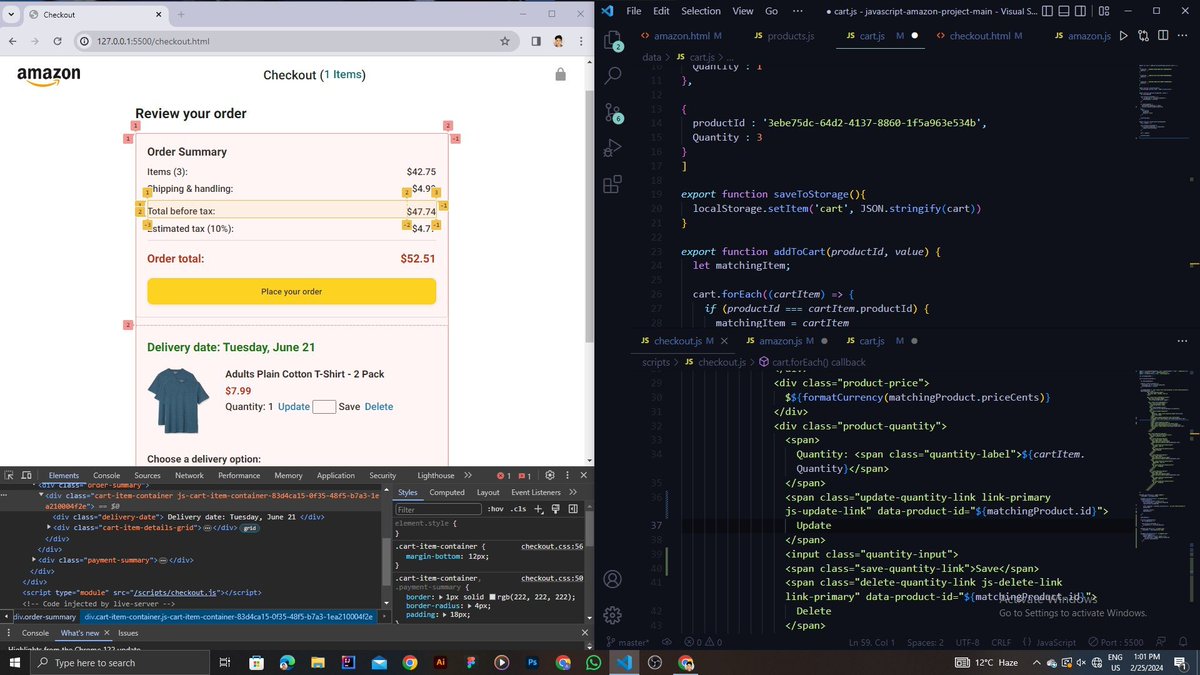Viewport: 1200px width, 675px height.
Task: Switch to the products.js editor tab
Action: click(x=783, y=36)
